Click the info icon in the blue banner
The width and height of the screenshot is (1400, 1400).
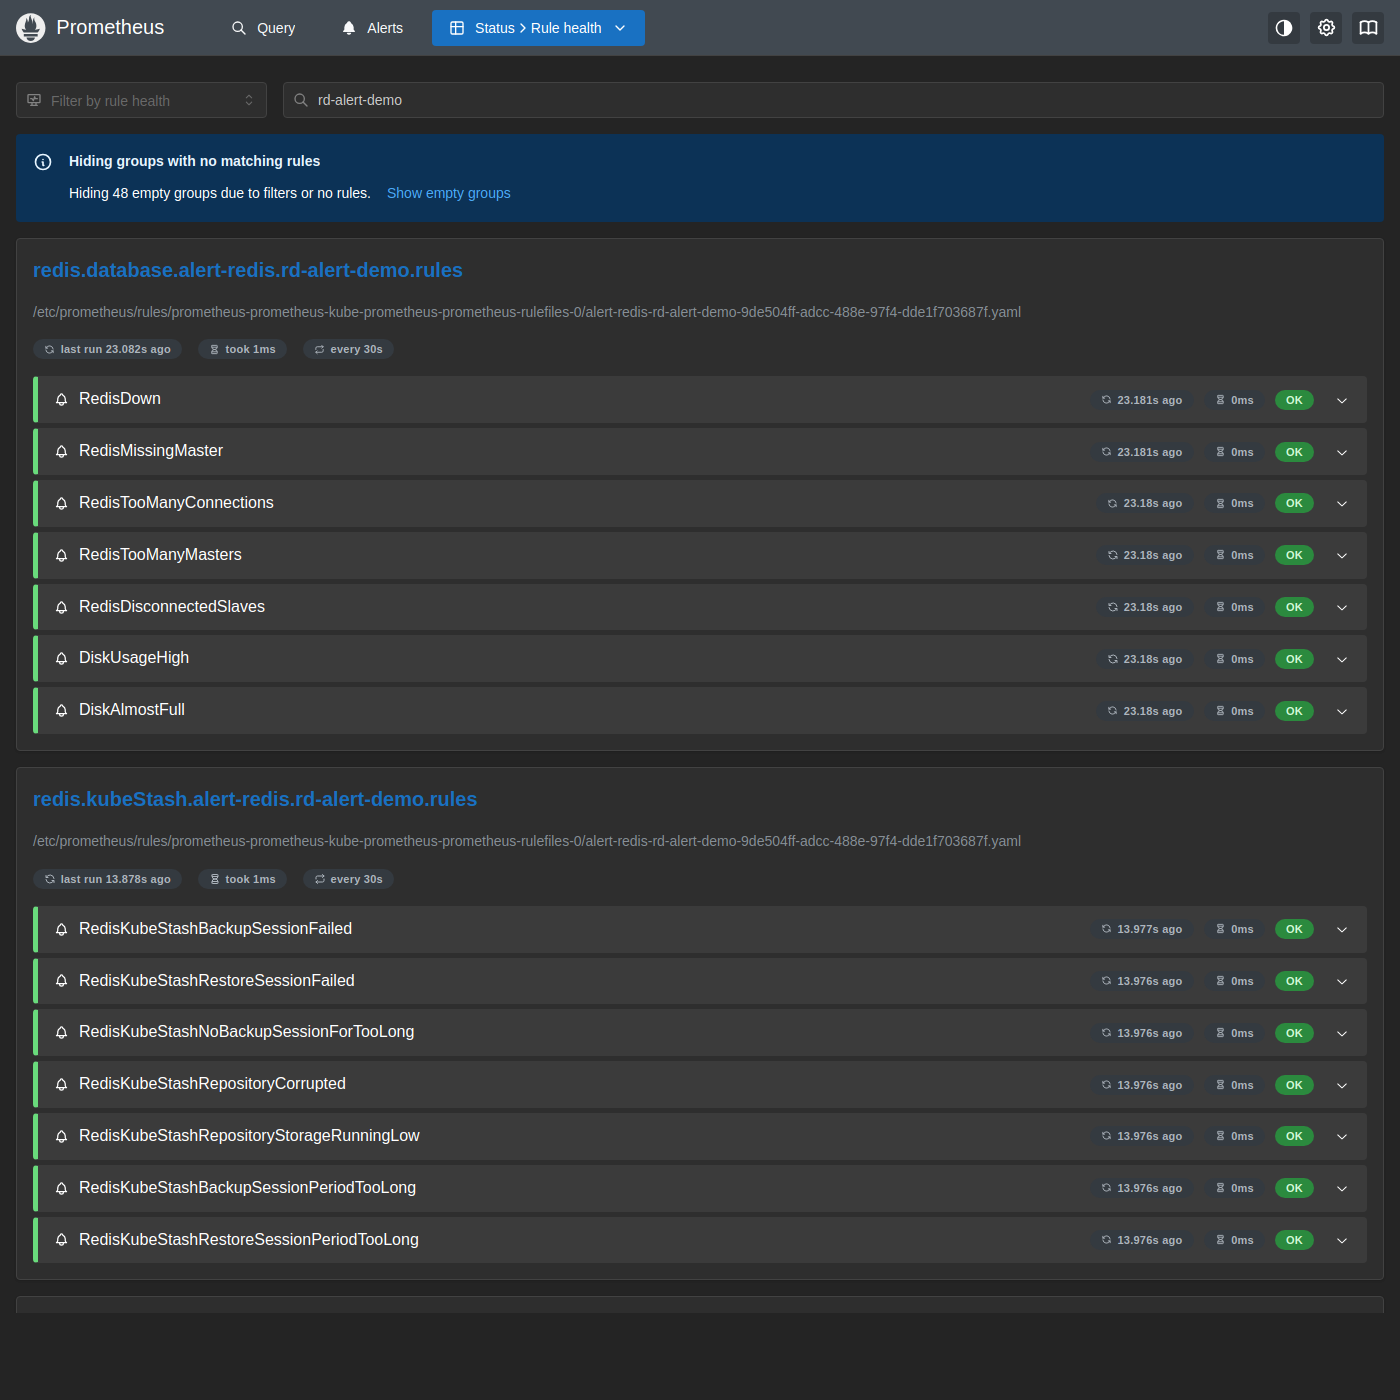click(43, 162)
